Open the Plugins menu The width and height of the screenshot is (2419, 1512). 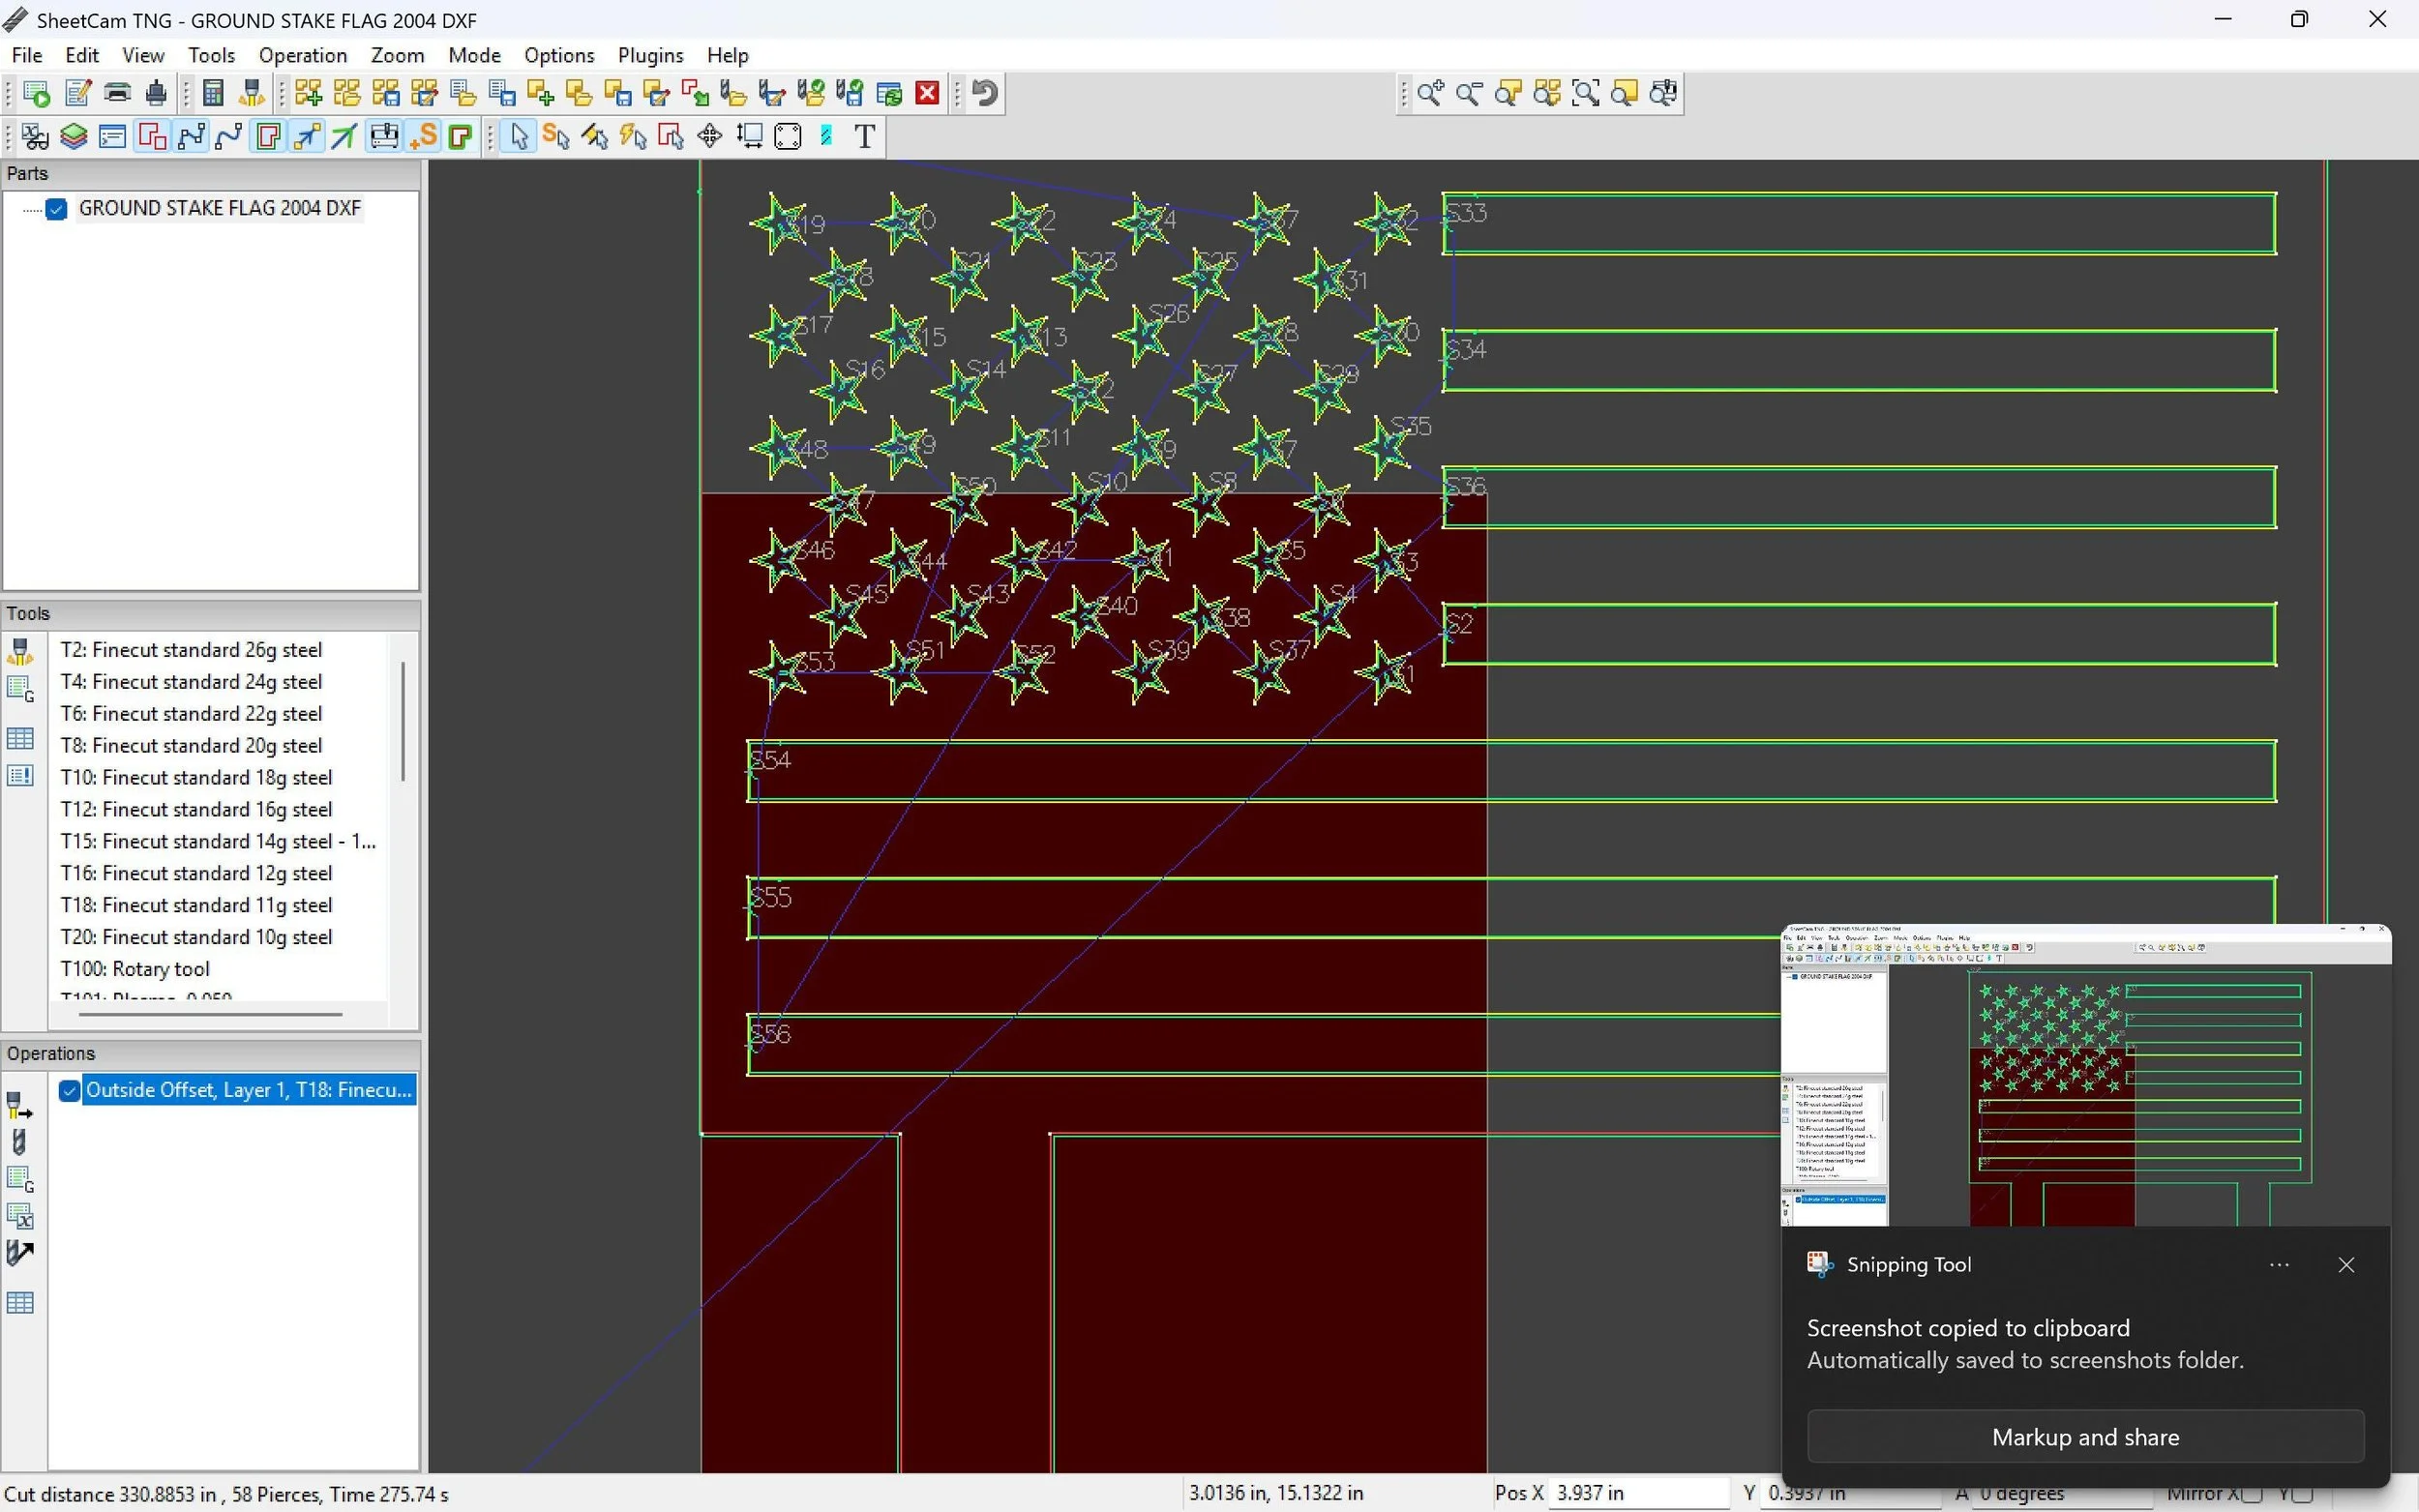(x=650, y=55)
